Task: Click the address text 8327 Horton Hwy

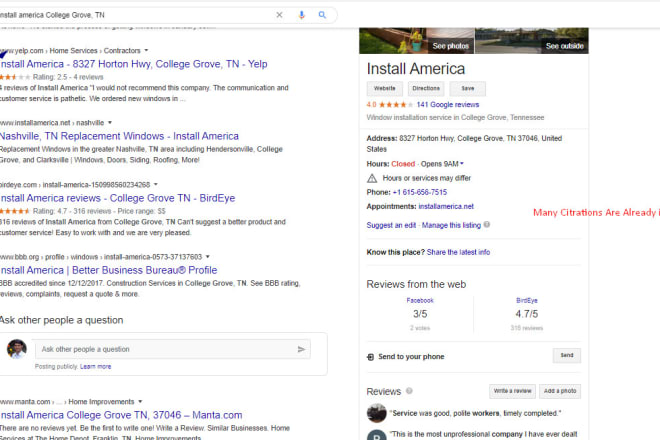Action: tap(464, 143)
